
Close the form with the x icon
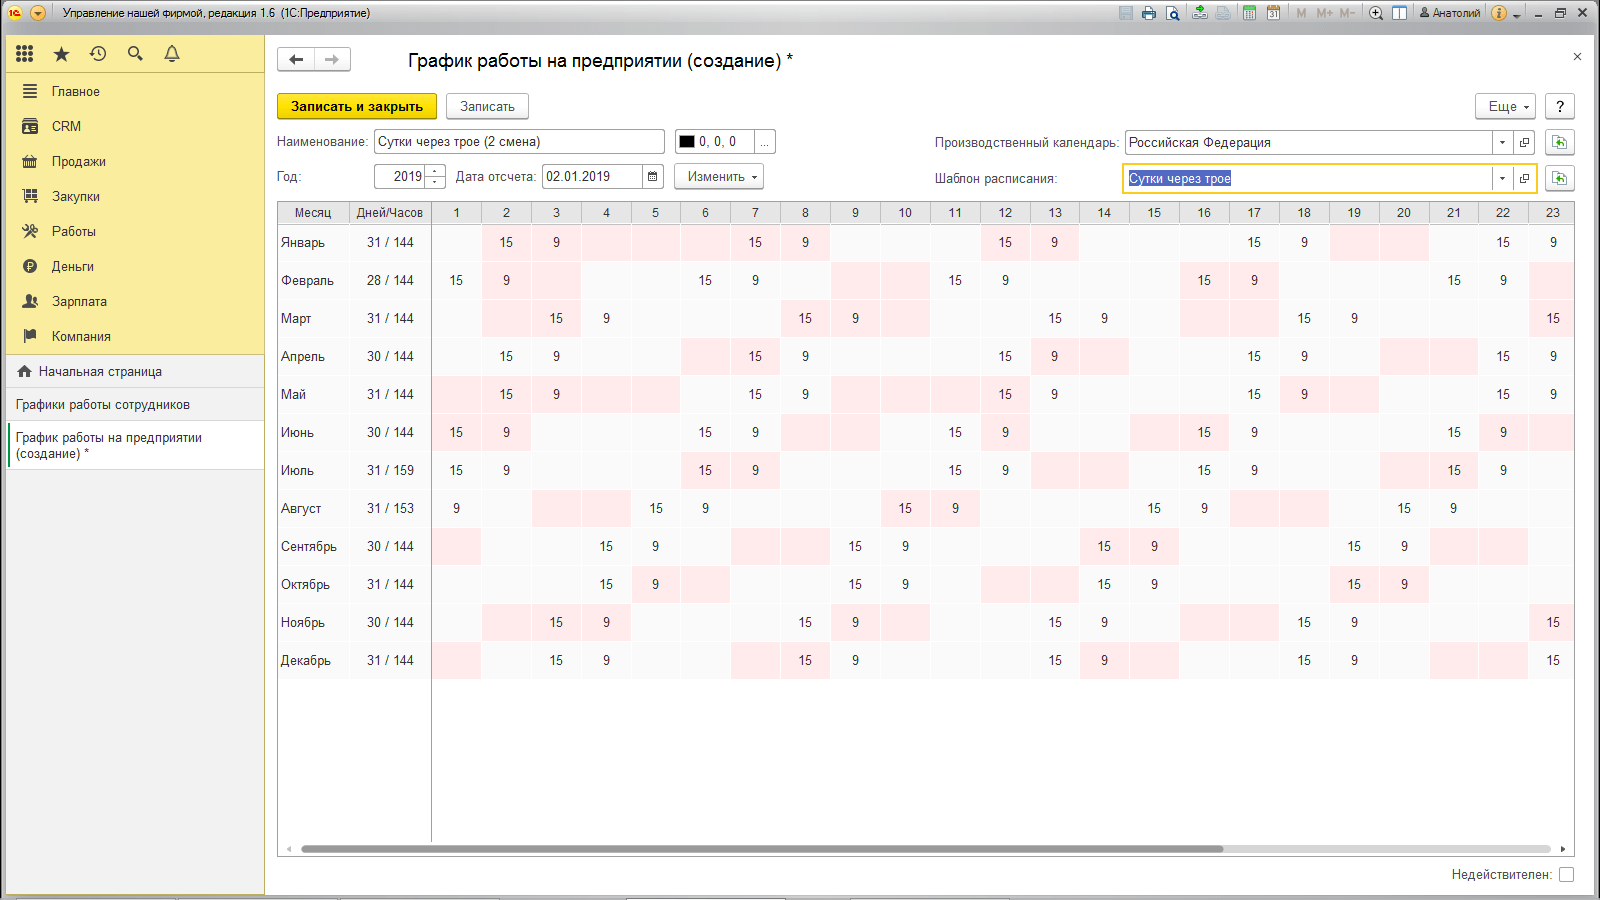1577,57
